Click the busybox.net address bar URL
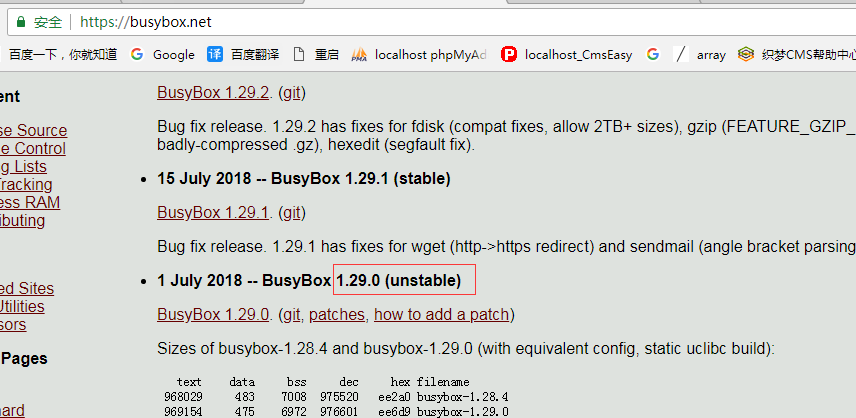 coord(146,22)
